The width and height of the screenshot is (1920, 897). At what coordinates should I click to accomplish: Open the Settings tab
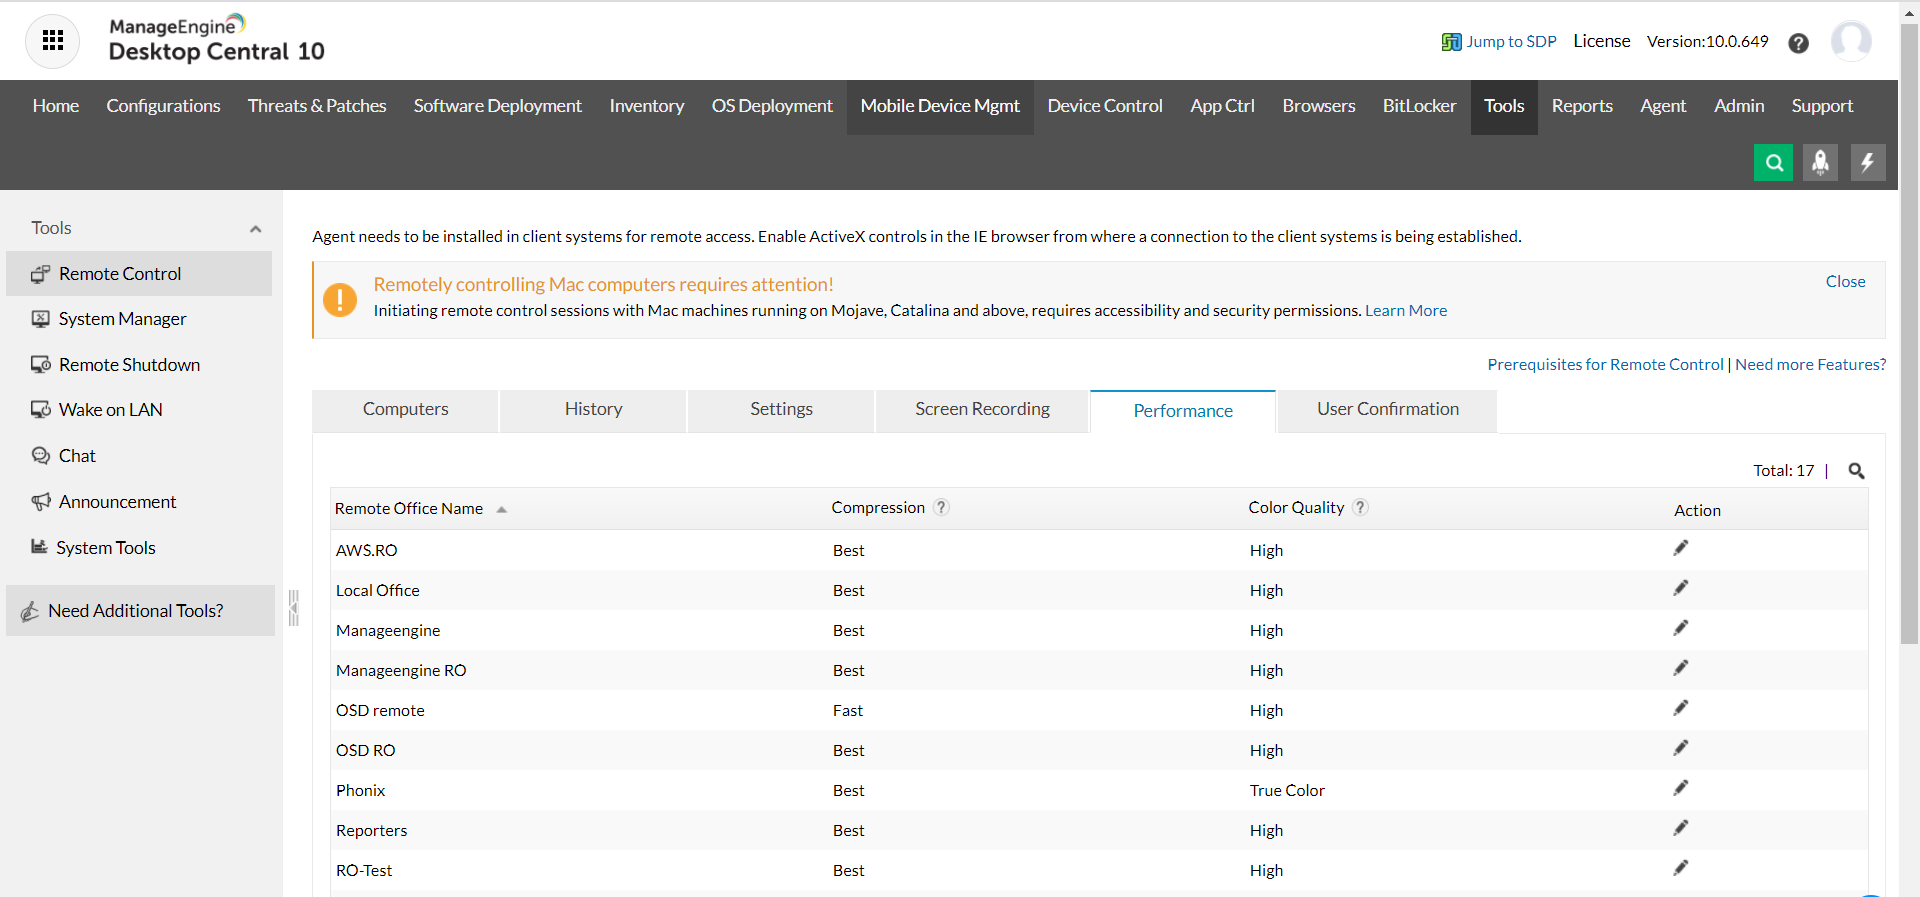(x=781, y=410)
